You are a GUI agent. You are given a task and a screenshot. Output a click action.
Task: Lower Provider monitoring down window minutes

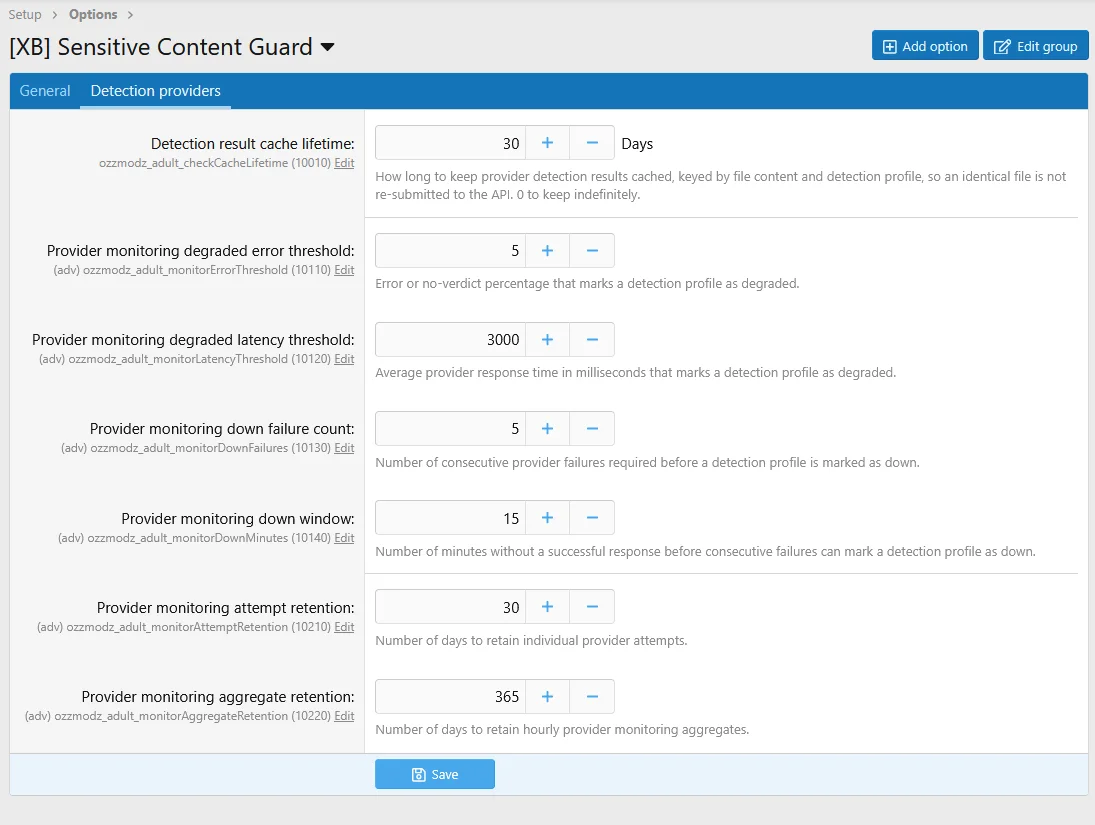(x=592, y=518)
